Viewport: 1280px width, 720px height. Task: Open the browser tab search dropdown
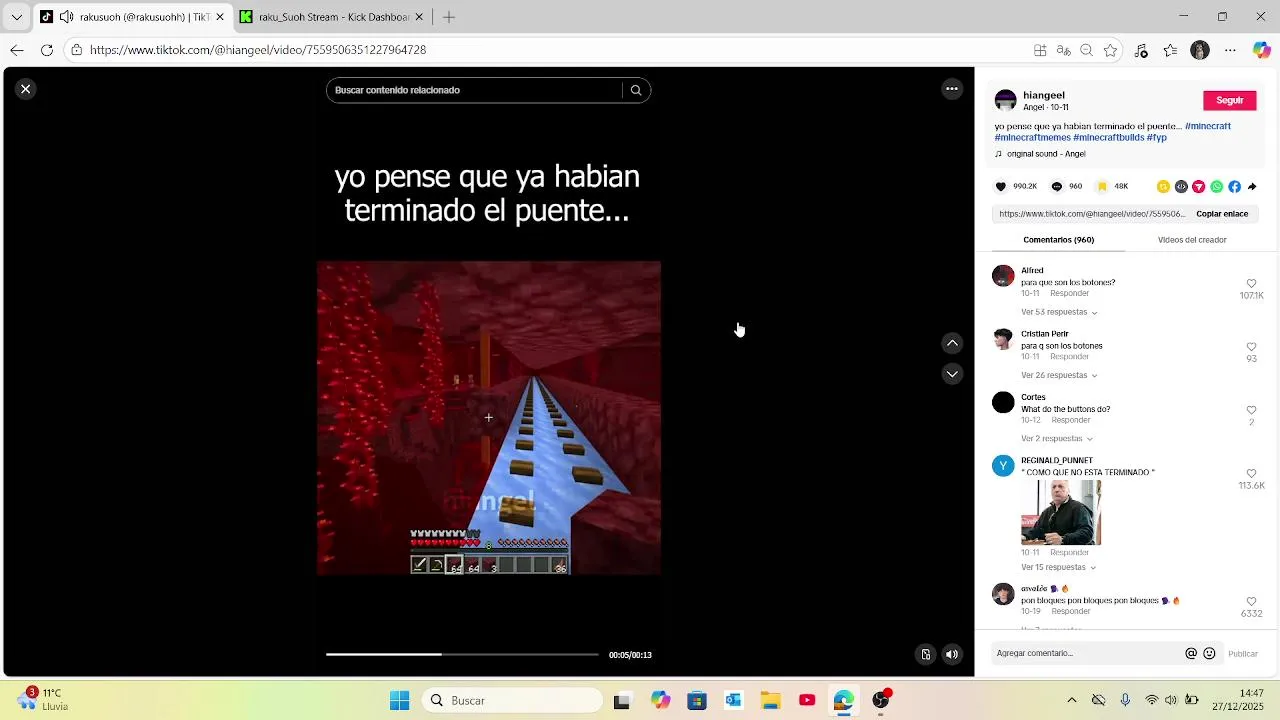click(16, 17)
